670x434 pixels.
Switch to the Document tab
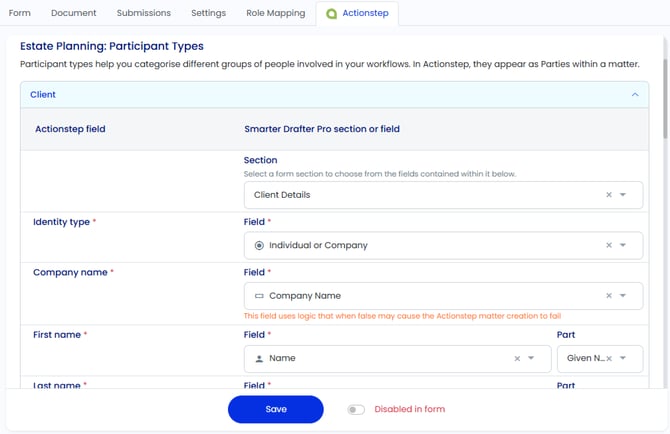click(73, 13)
